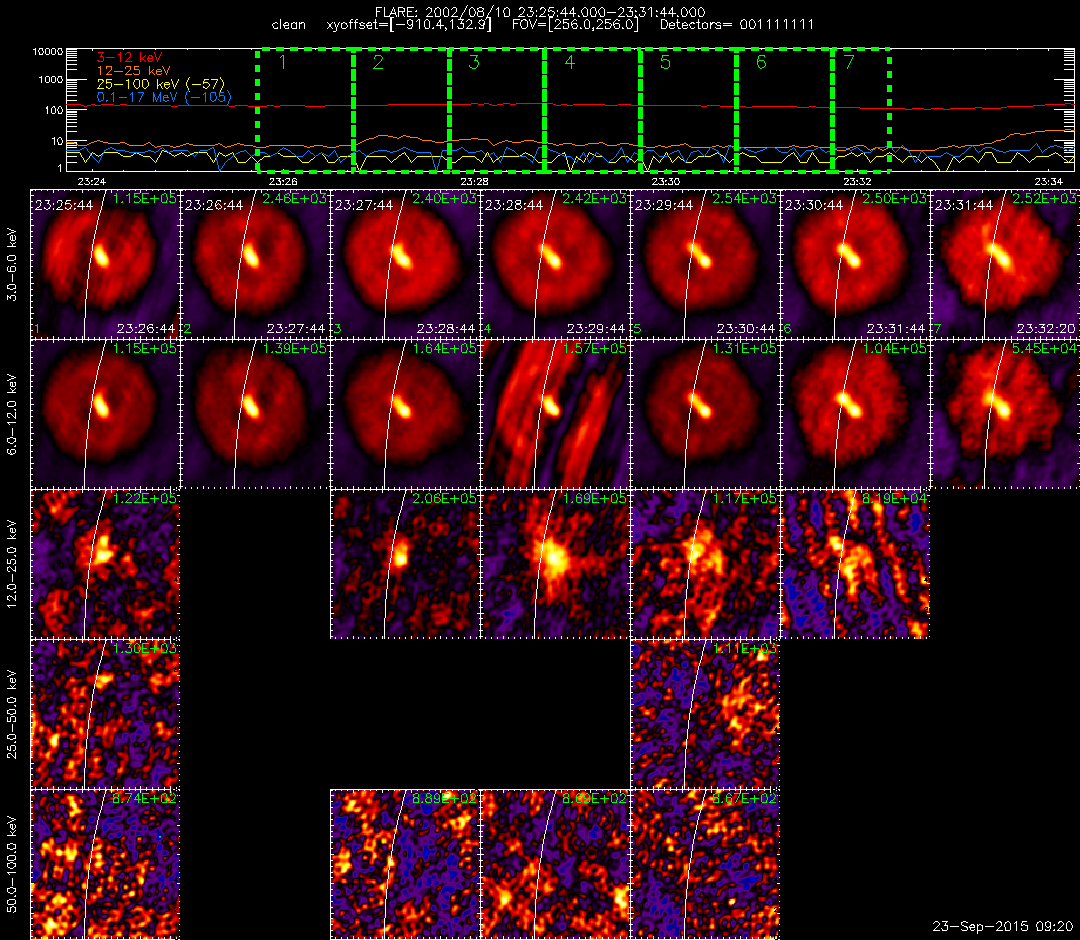Open the 6.0-12.0 keV image with peak 1.64E+05
This screenshot has height=940, width=1080.
tap(405, 415)
